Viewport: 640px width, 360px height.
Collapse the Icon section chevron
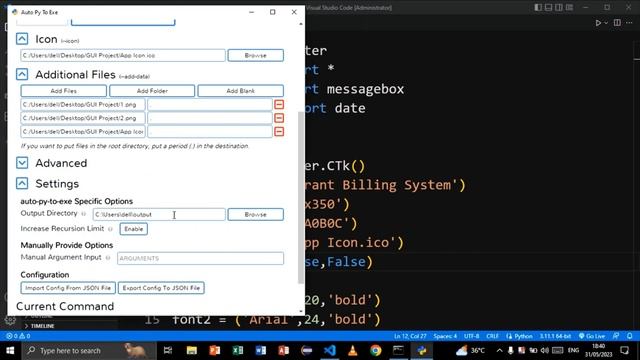coord(22,39)
